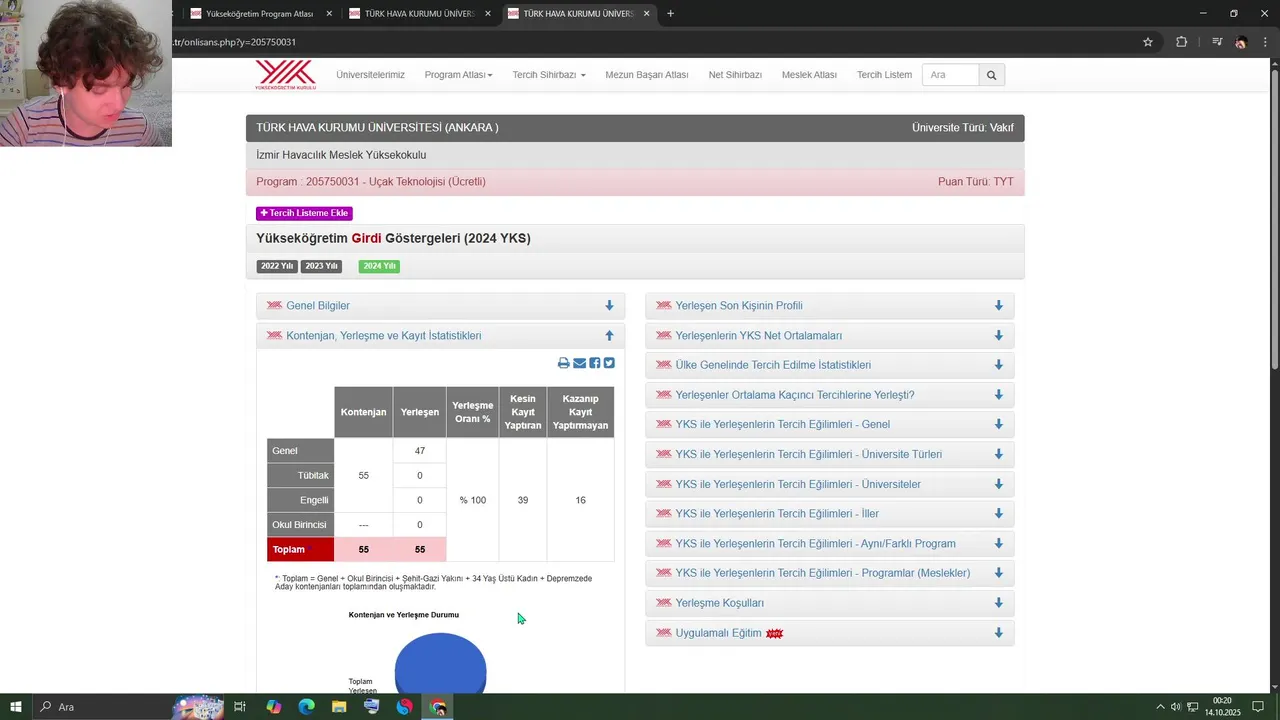The width and height of the screenshot is (1280, 720).
Task: Click the browser address bar URL
Action: click(x=236, y=42)
